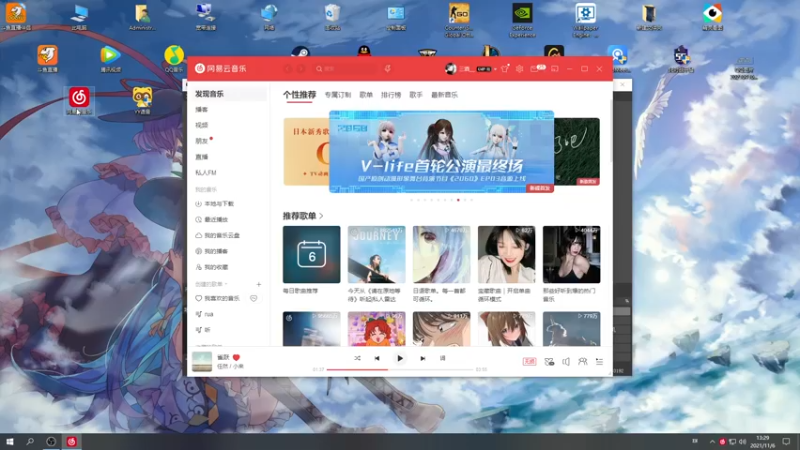
Task: Open the Counter-Strike GO desktop icon
Action: 459,19
